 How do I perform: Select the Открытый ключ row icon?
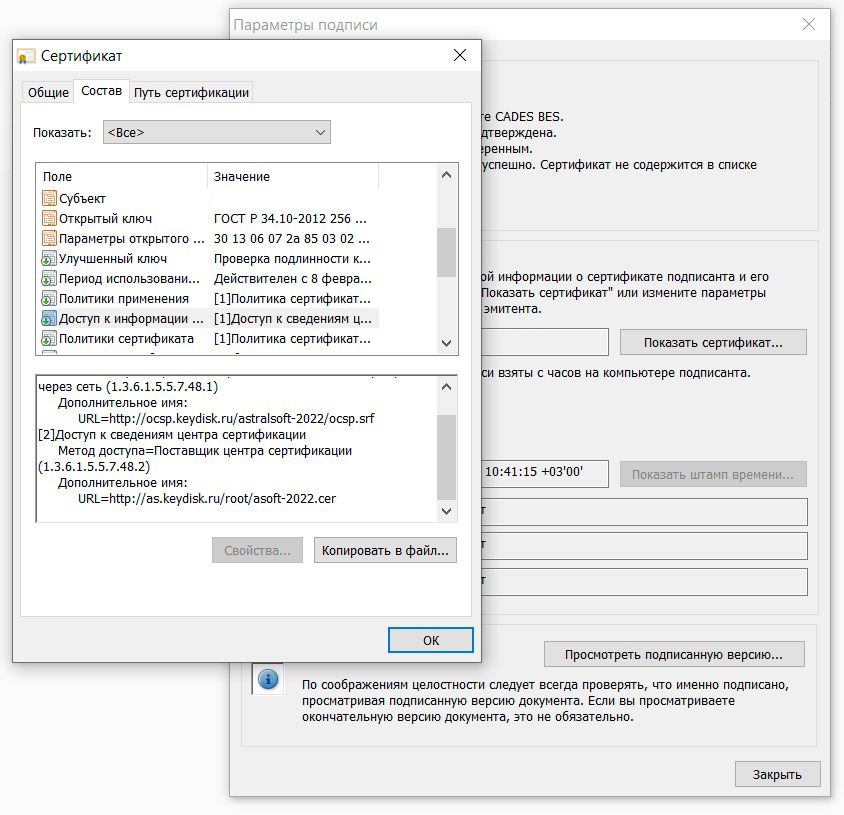[x=49, y=218]
